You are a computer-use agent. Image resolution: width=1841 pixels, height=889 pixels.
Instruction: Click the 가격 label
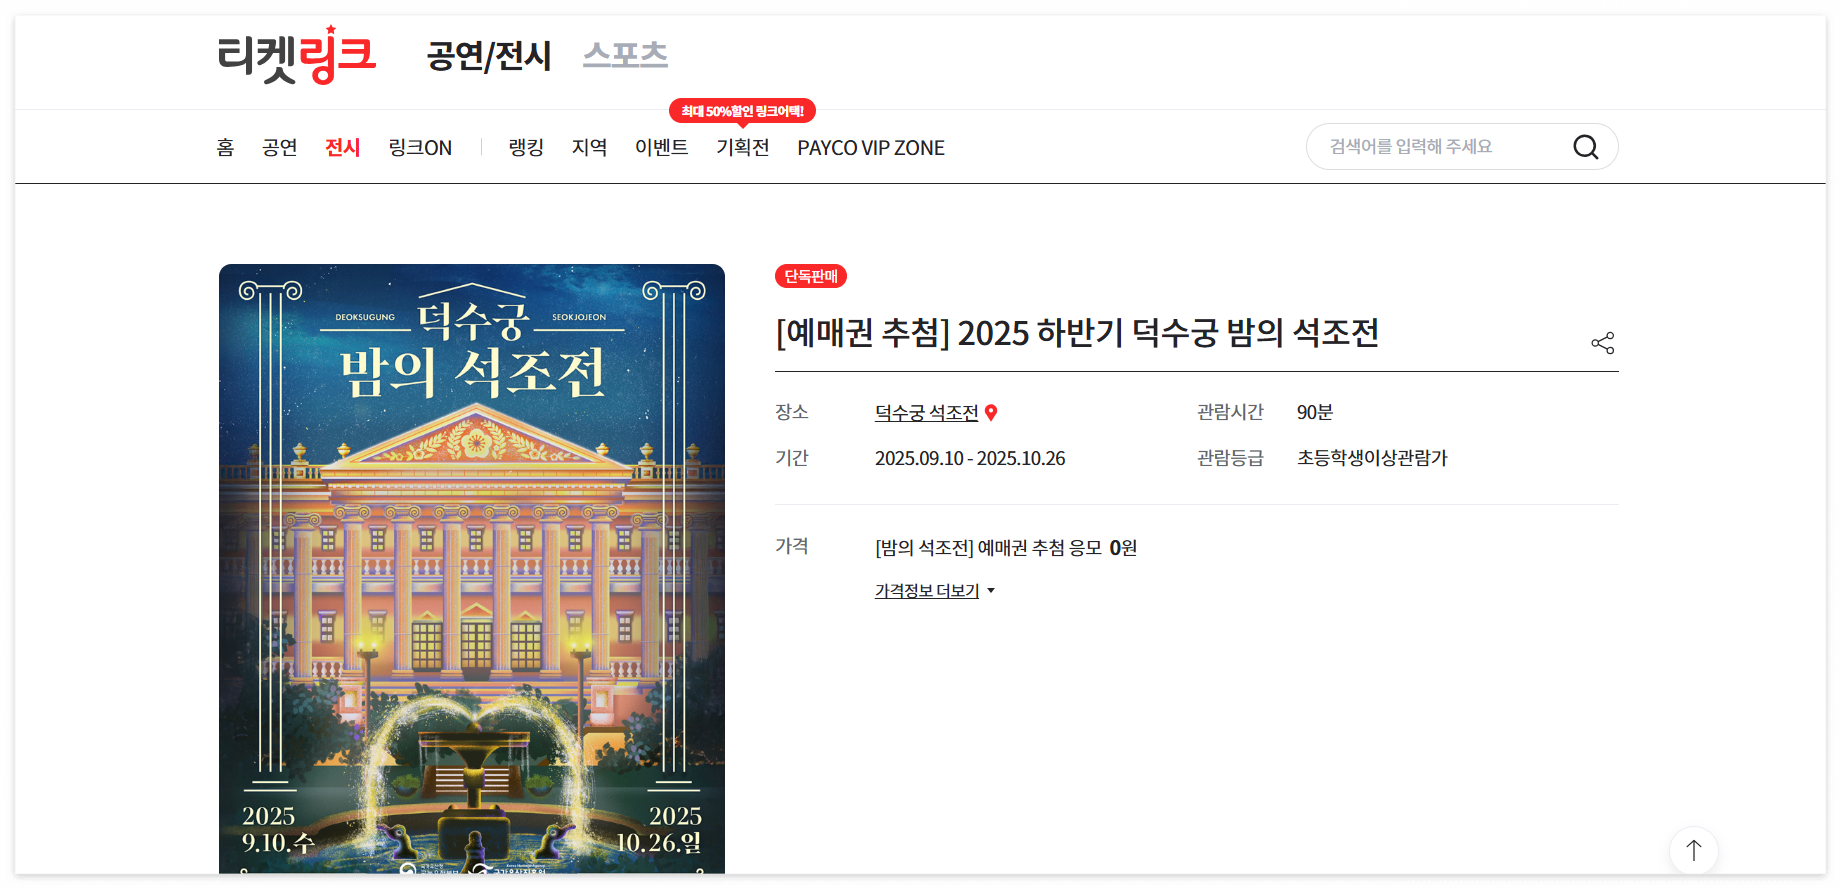click(792, 546)
